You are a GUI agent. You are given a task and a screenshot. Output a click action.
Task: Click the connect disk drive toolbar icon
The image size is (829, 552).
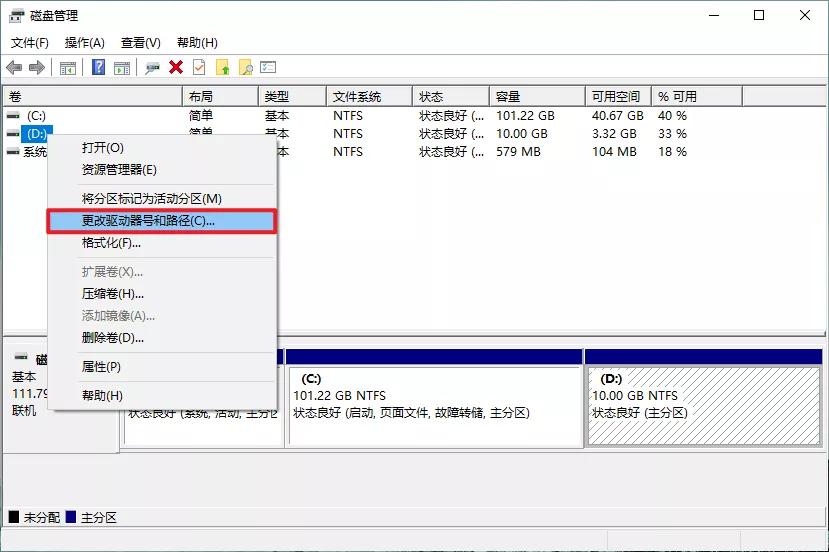tap(153, 67)
